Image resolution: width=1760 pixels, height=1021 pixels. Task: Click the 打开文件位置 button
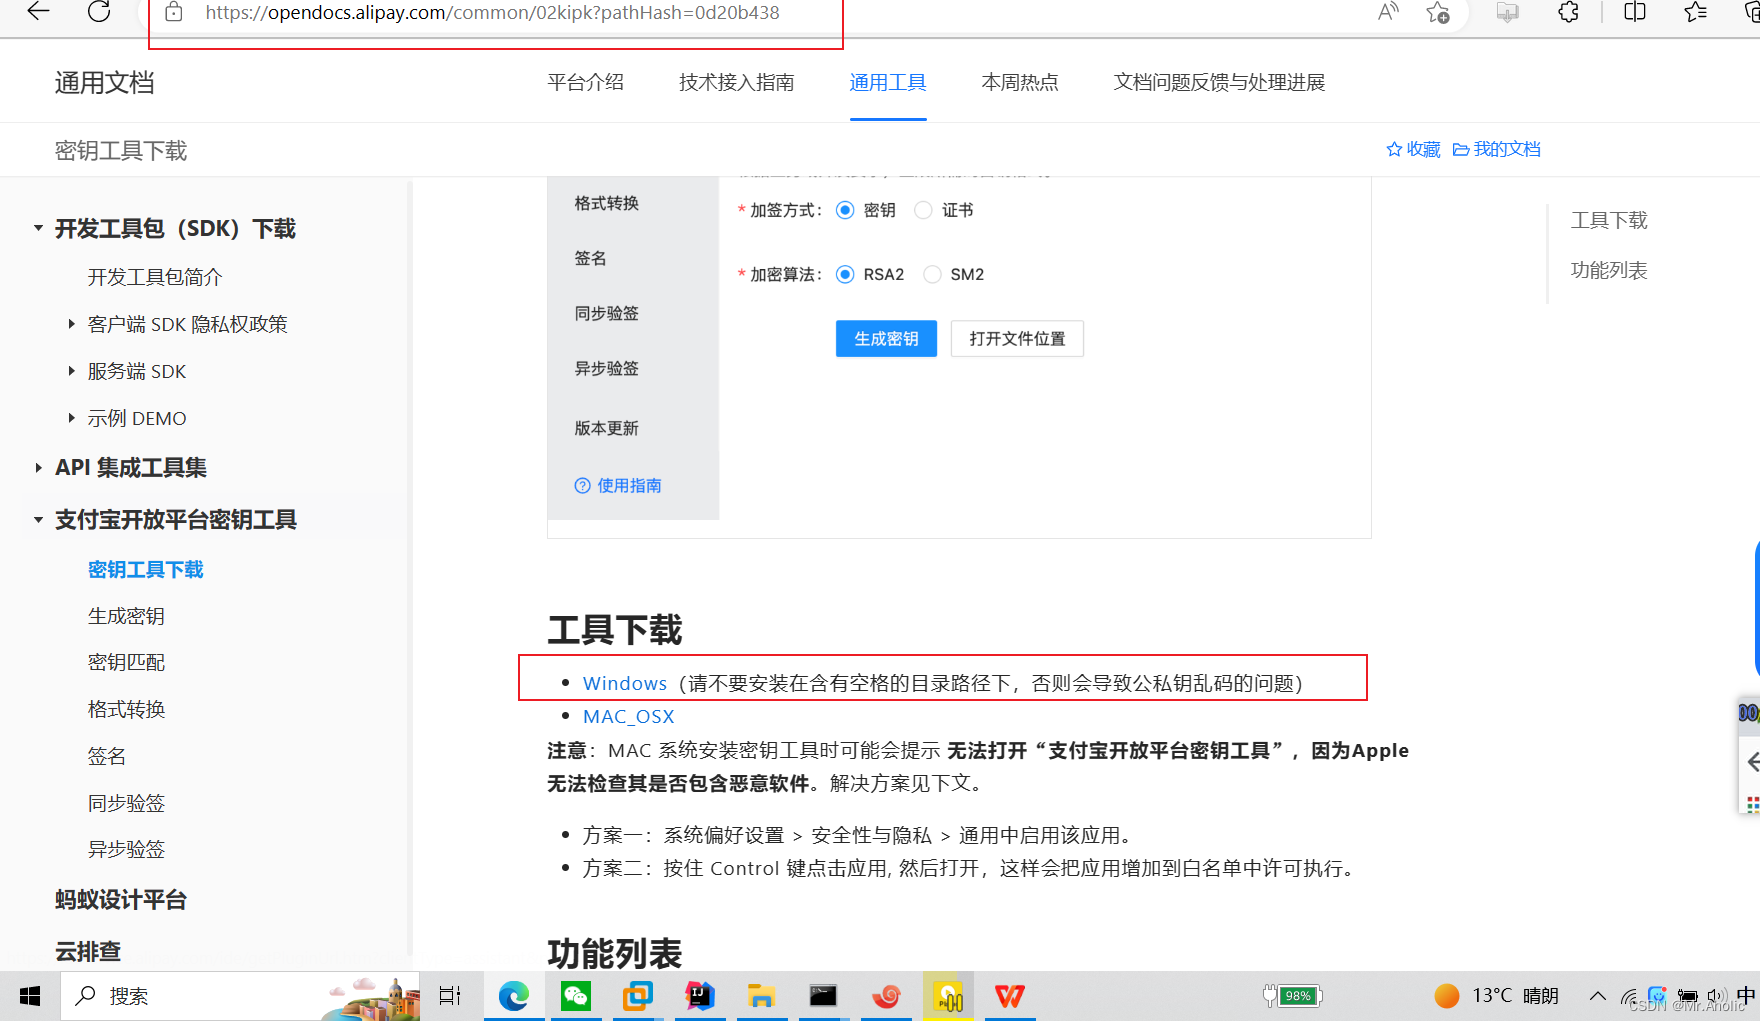tap(1017, 338)
